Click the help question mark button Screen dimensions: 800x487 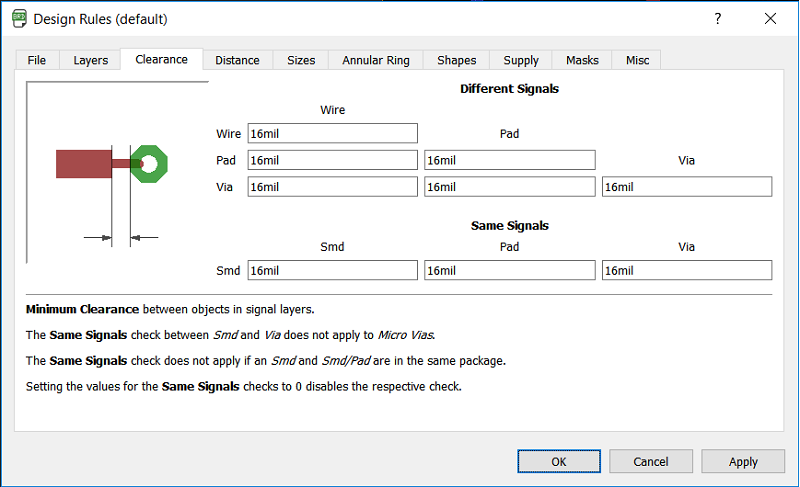[718, 19]
